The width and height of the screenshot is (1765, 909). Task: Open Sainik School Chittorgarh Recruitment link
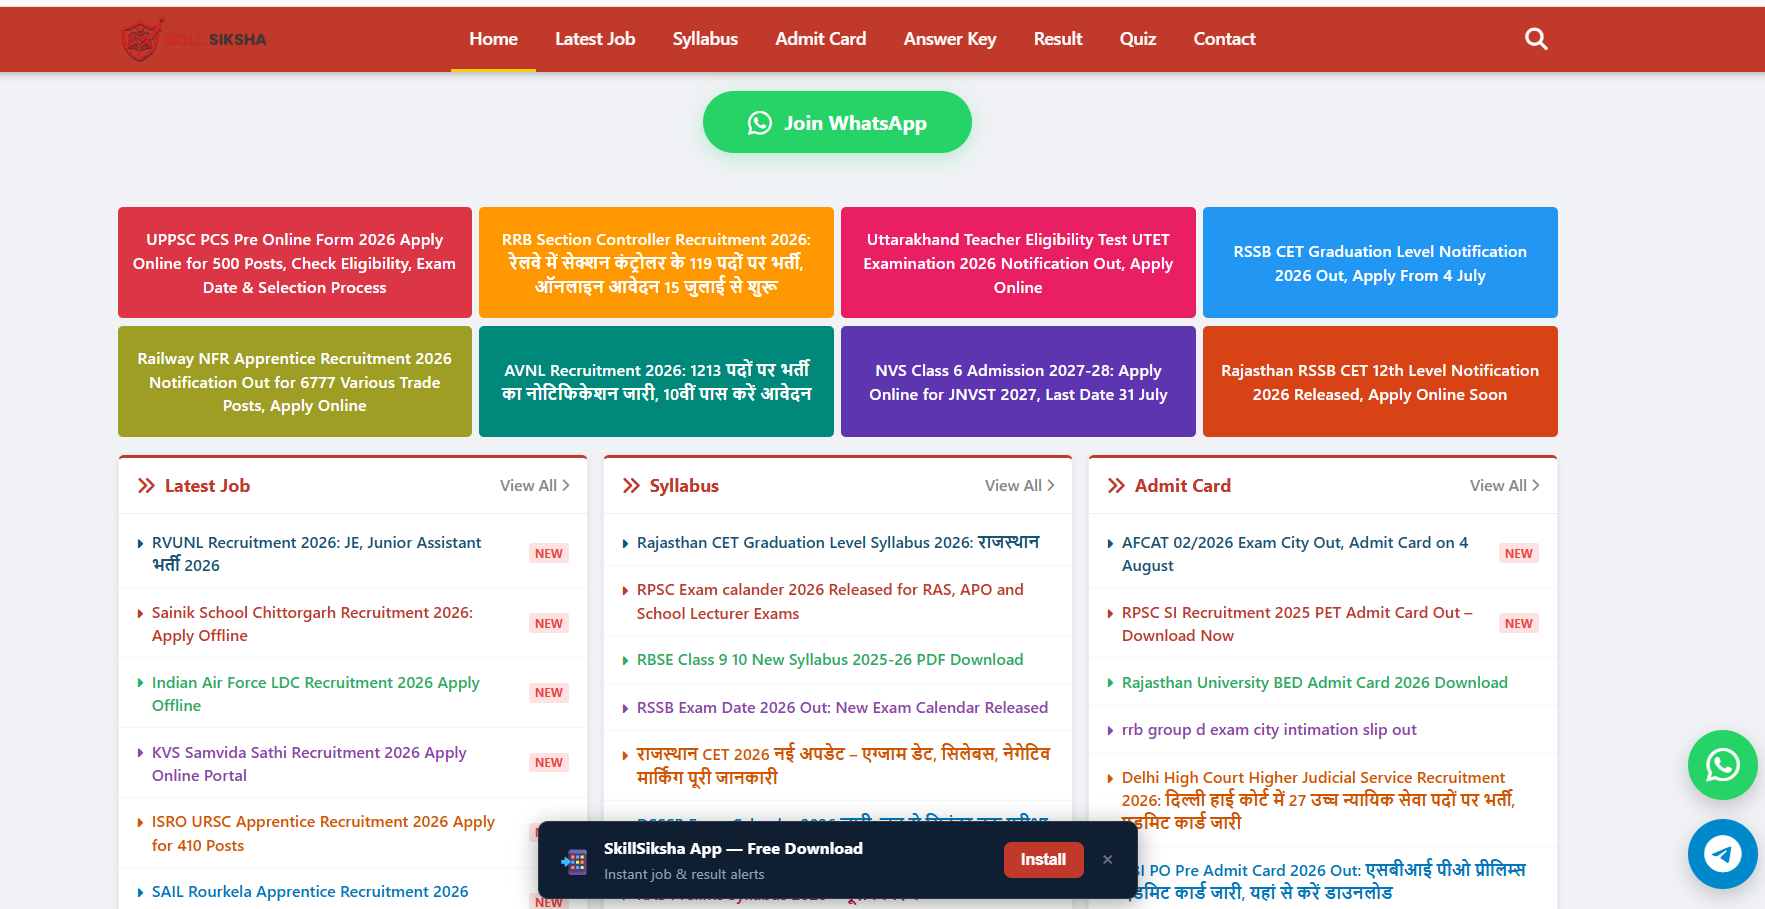313,624
